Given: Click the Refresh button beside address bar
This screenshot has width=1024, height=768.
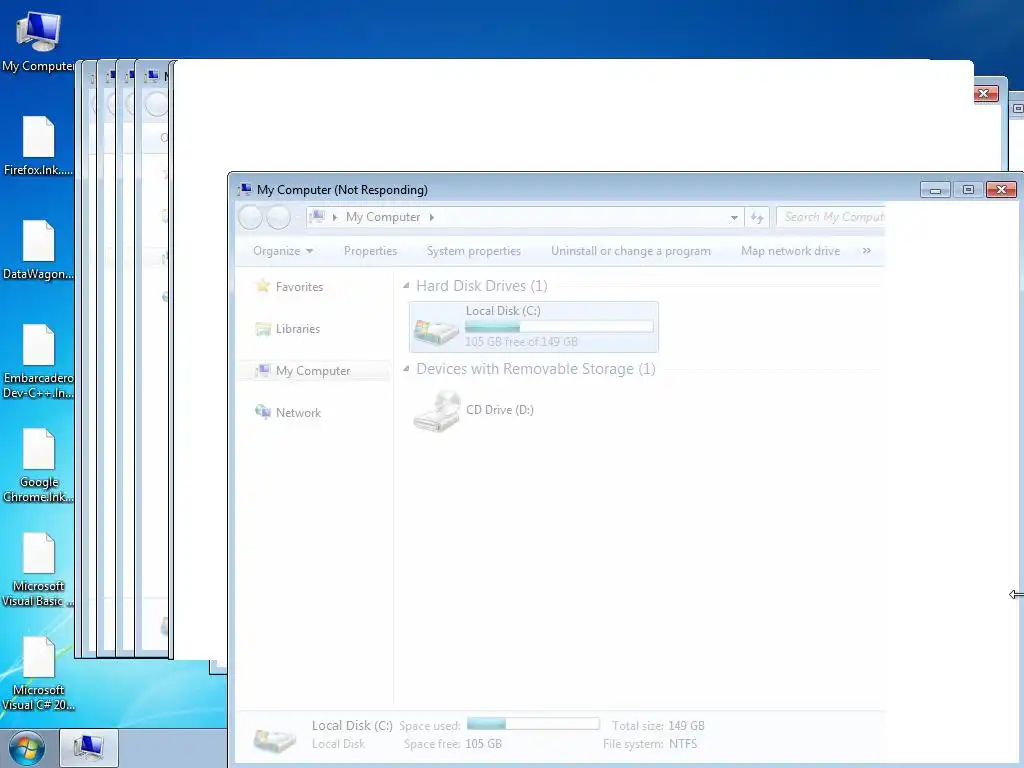Looking at the screenshot, I should [757, 217].
